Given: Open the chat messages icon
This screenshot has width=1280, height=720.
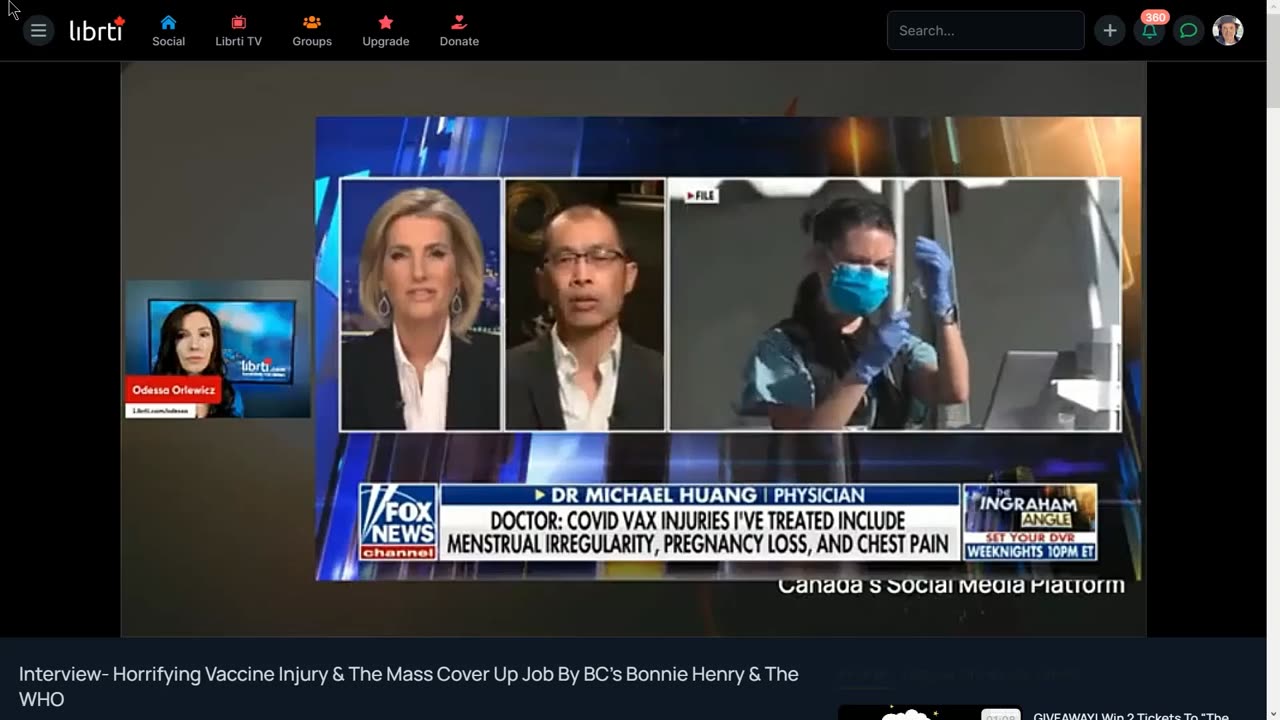Looking at the screenshot, I should pos(1188,30).
